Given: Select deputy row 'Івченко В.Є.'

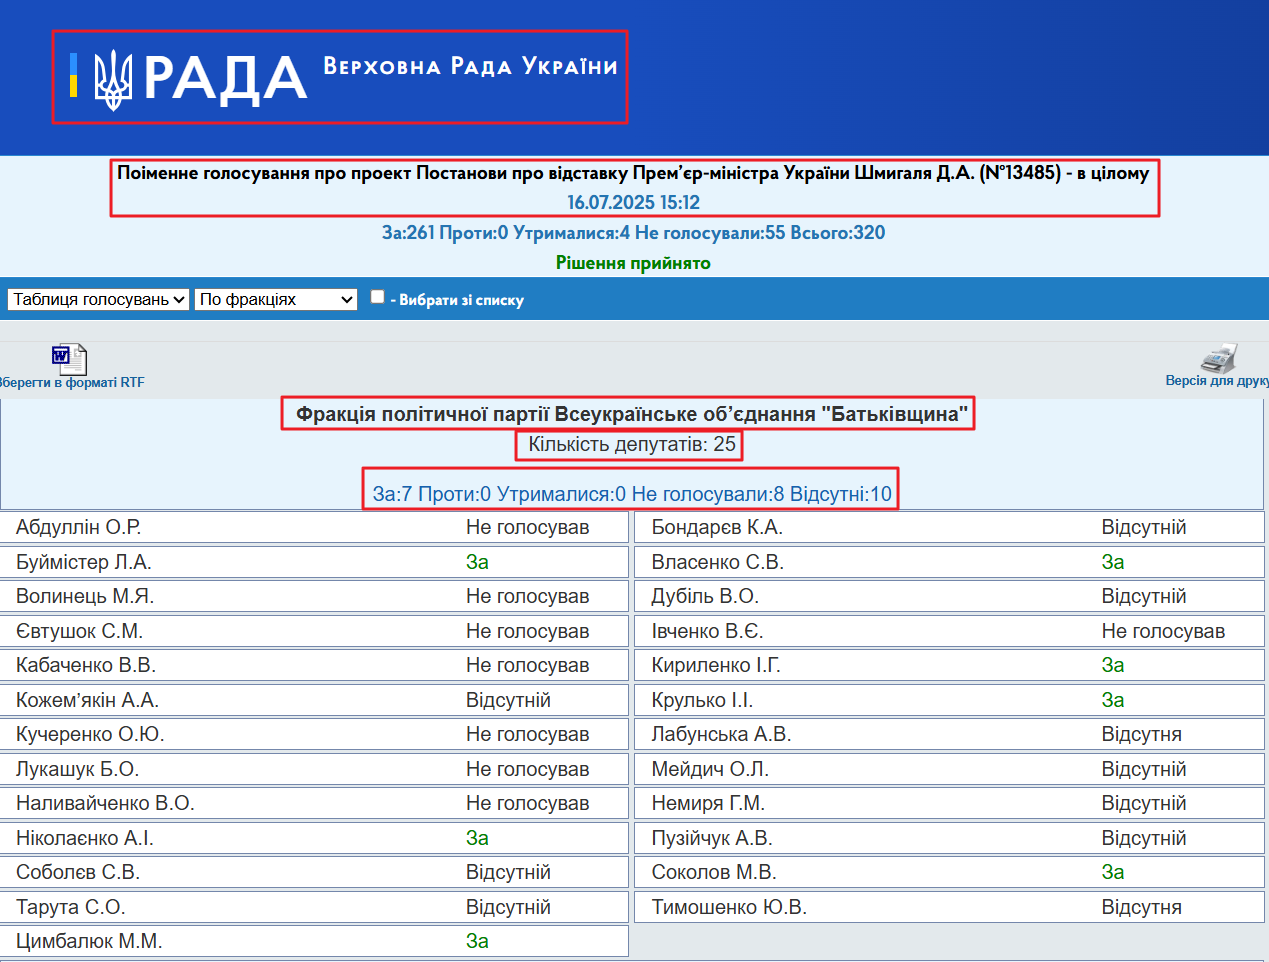Looking at the screenshot, I should click(x=950, y=631).
